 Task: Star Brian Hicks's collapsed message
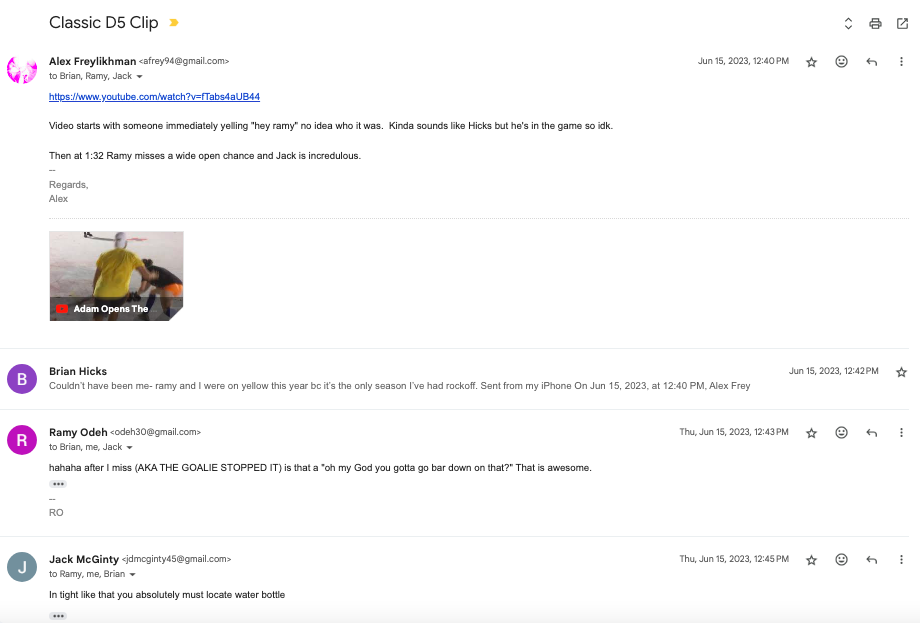coord(901,372)
